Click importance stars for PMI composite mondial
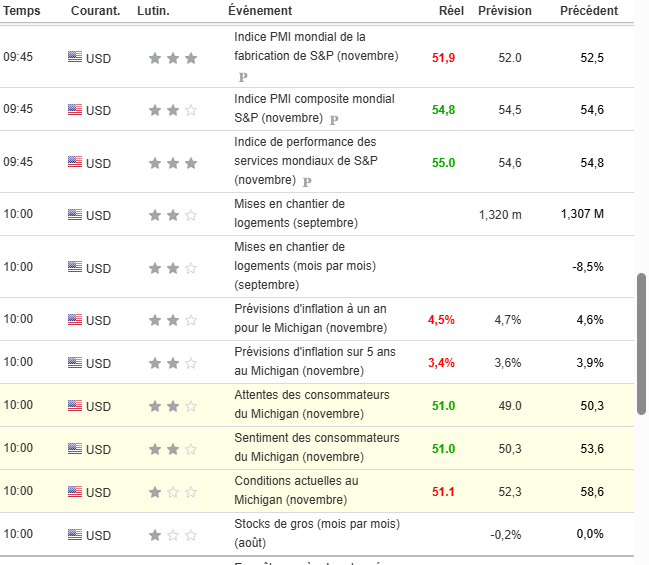Screen dimensions: 649x565 (x=173, y=110)
